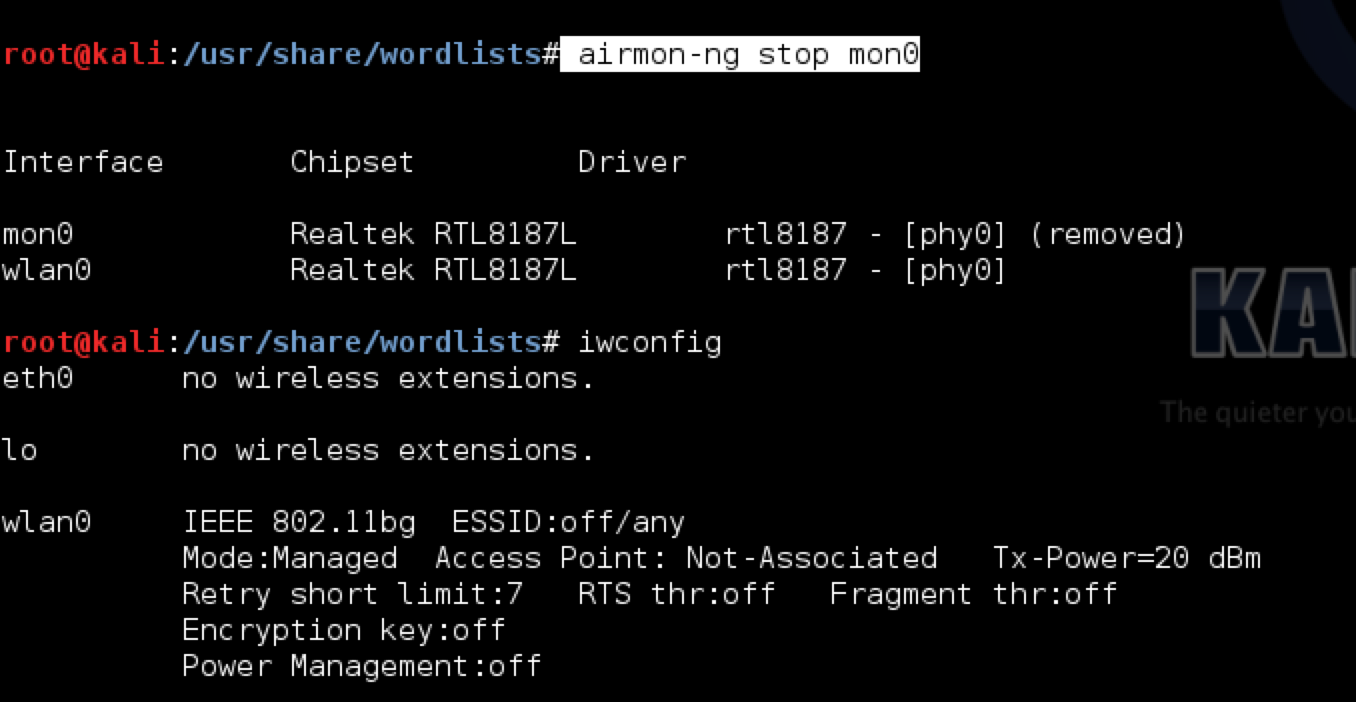Click the (removed) status text

point(1107,235)
